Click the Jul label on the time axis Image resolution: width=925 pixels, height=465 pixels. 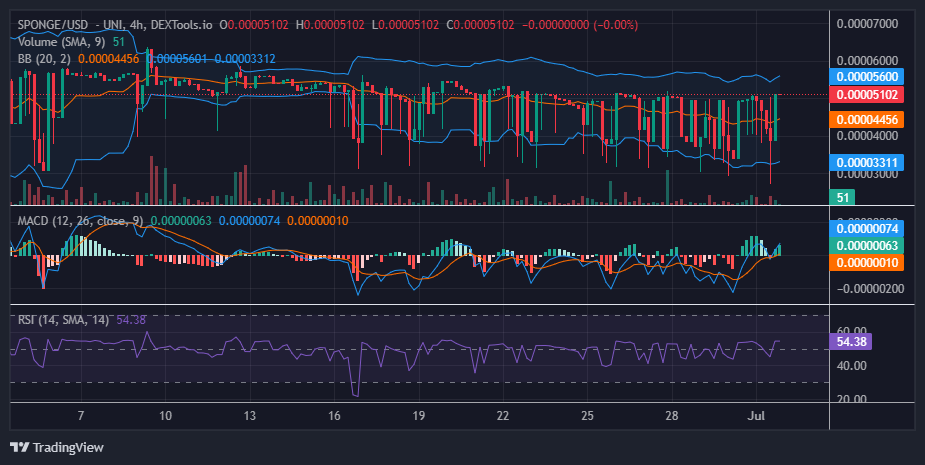(x=756, y=415)
